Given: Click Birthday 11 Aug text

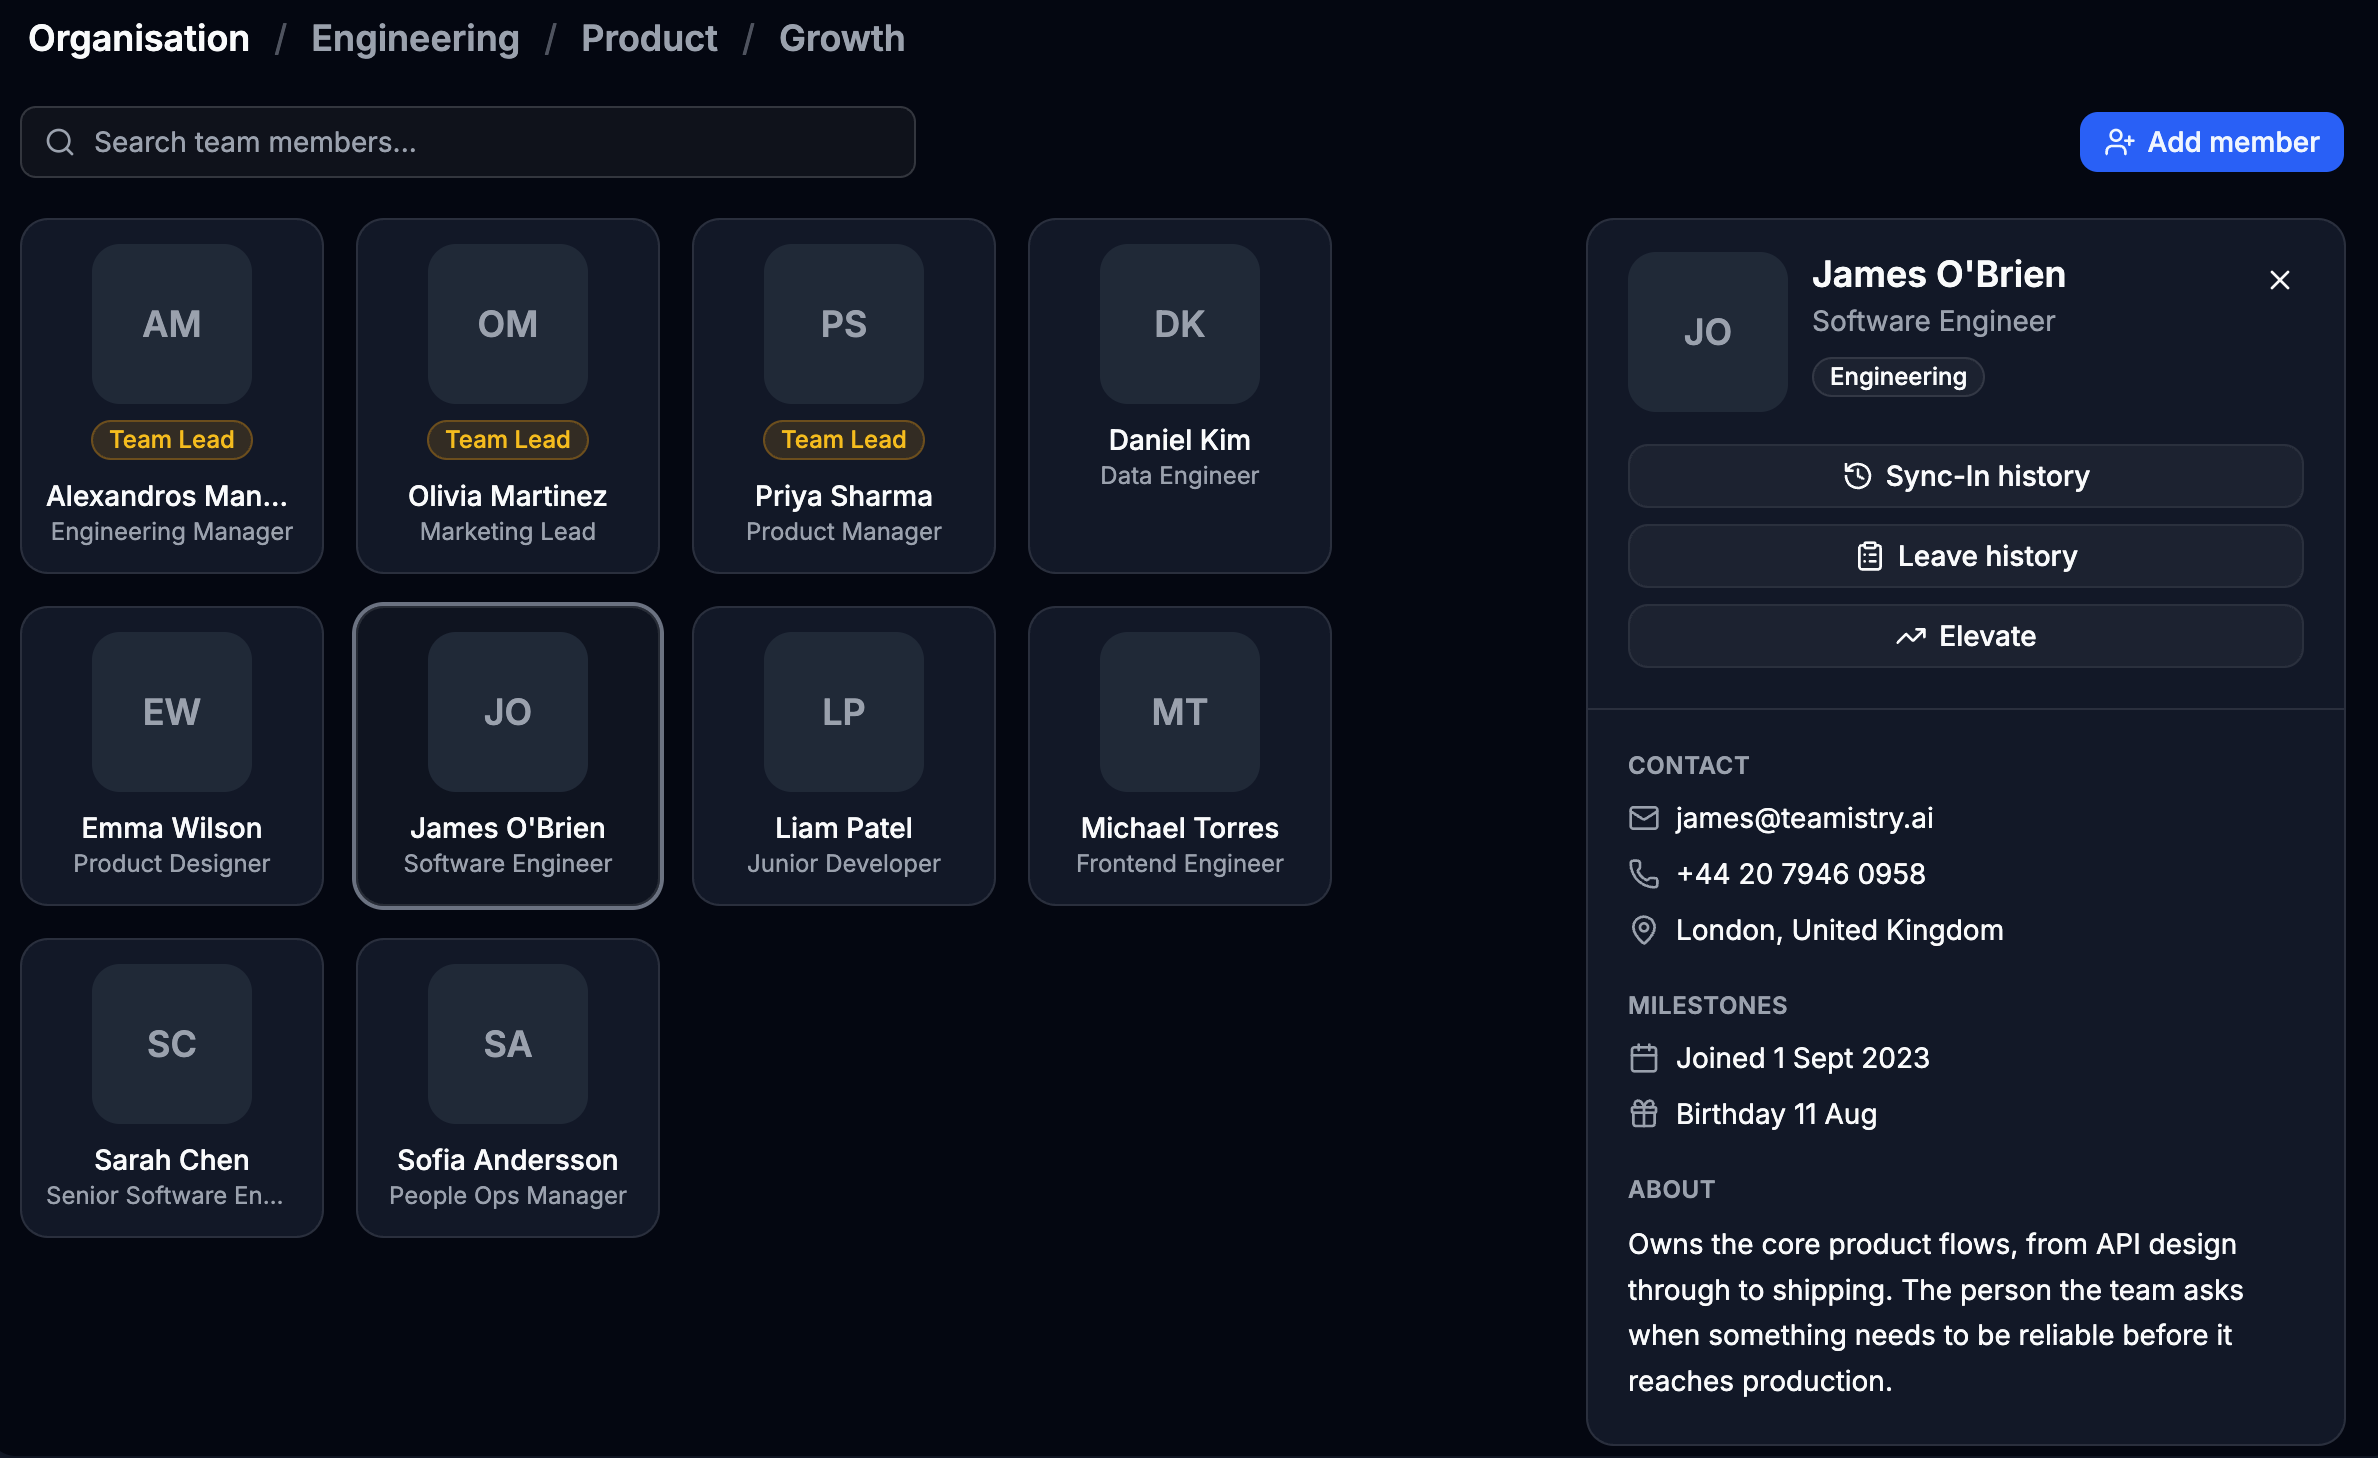Looking at the screenshot, I should coord(1777,1114).
